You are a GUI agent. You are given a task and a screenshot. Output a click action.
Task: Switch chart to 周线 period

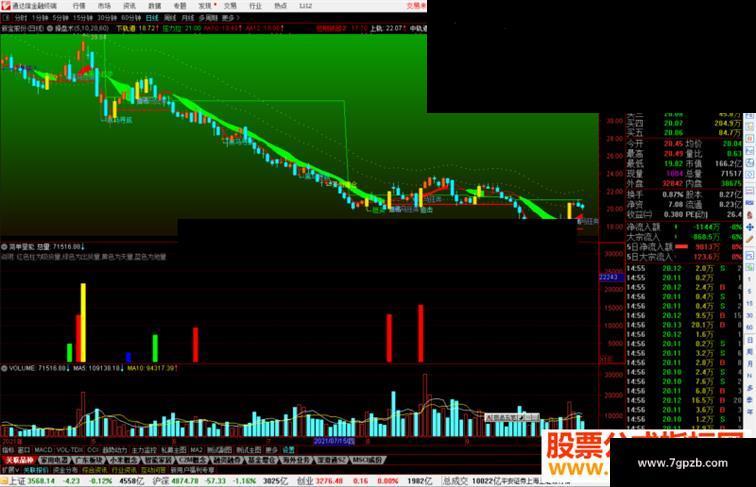[170, 18]
